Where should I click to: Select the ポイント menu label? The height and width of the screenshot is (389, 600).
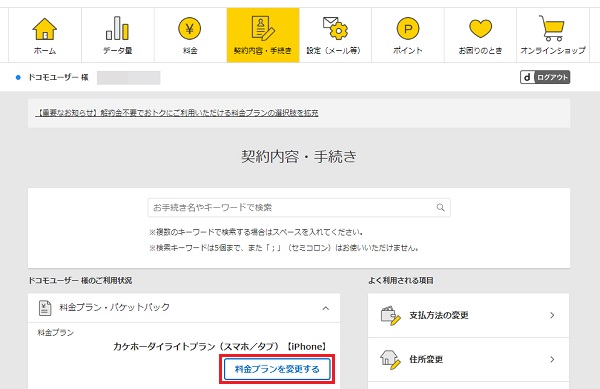408,50
